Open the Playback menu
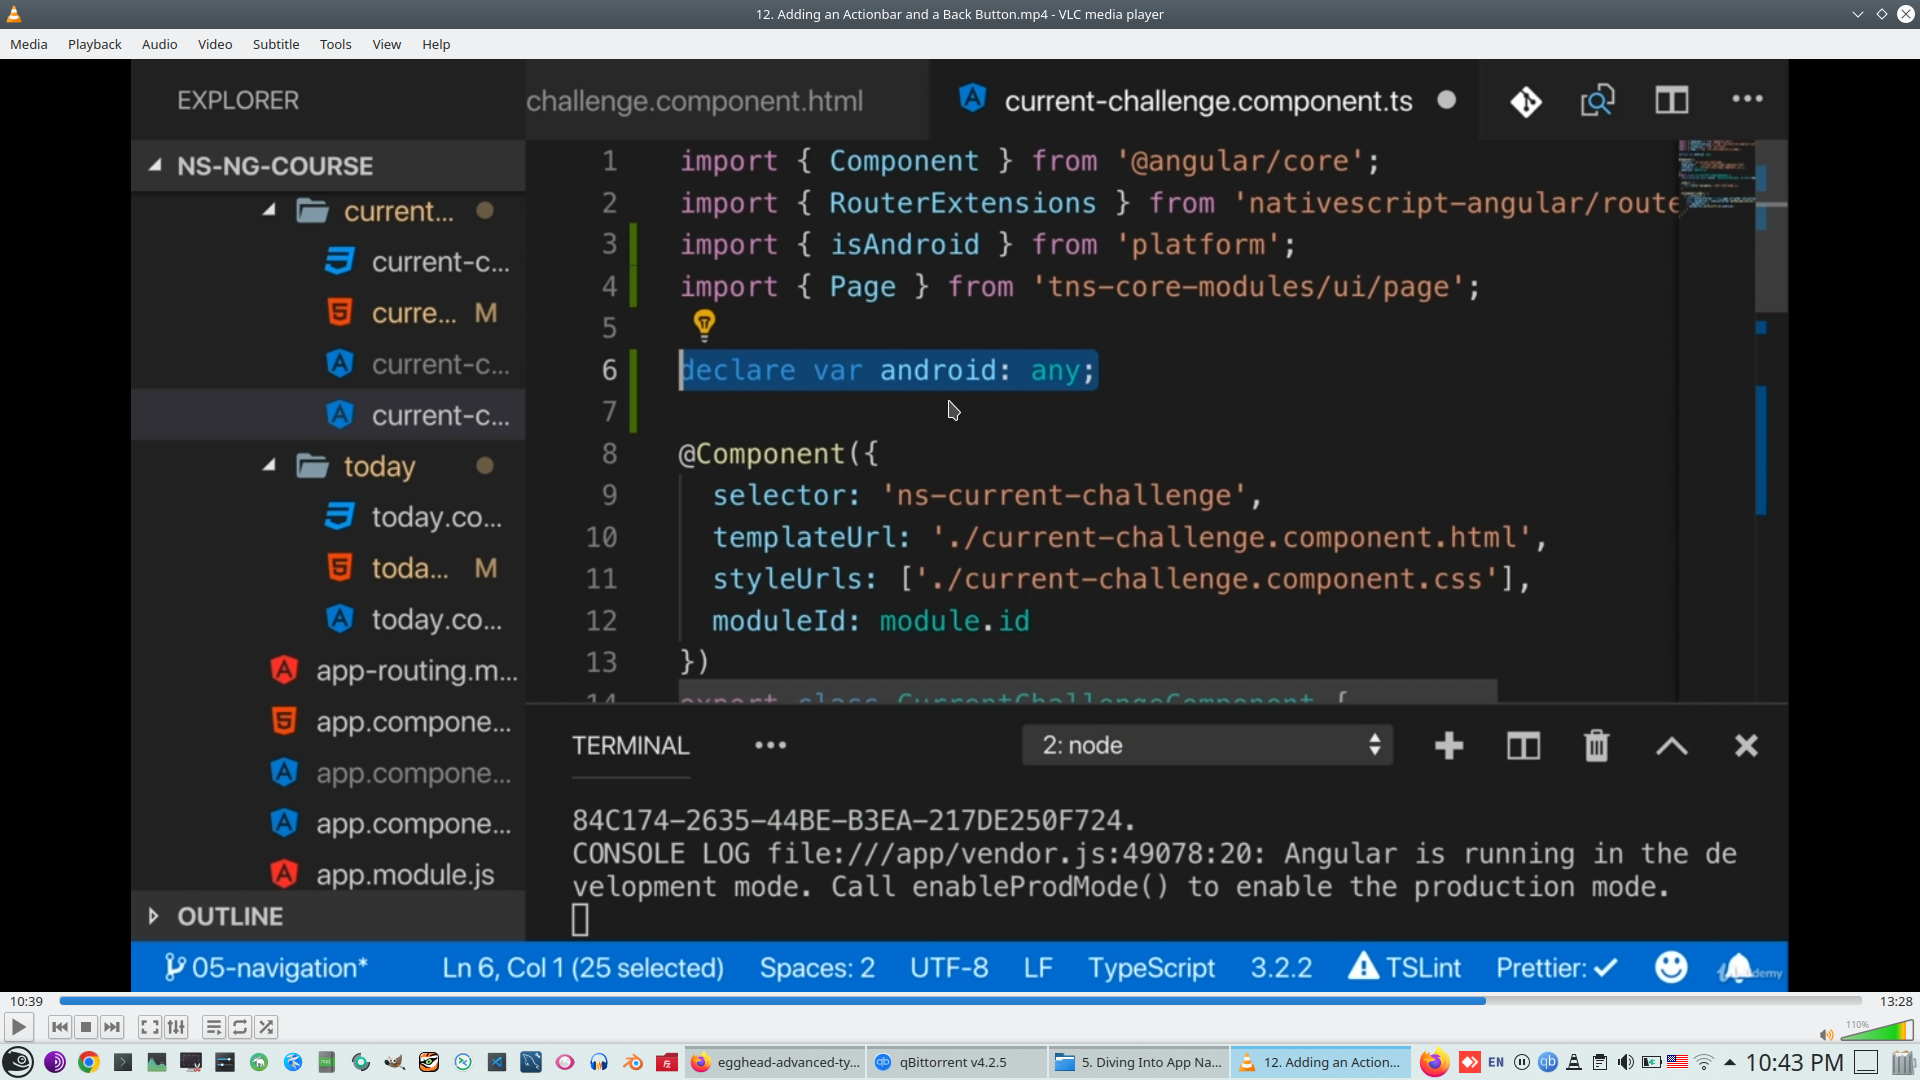The height and width of the screenshot is (1080, 1920). coord(94,44)
